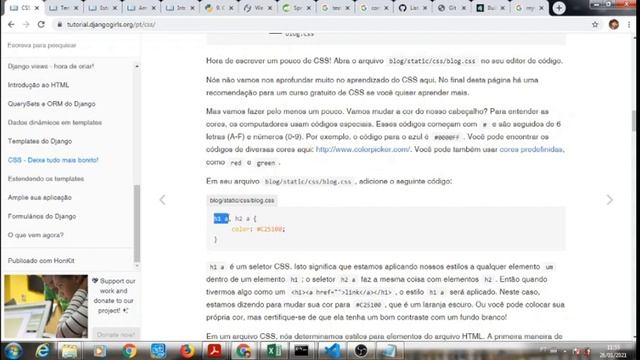Open 'CSS - Deixe tudo mais bonito!' chapter
Screen dimensions: 640x360
[x=53, y=160]
